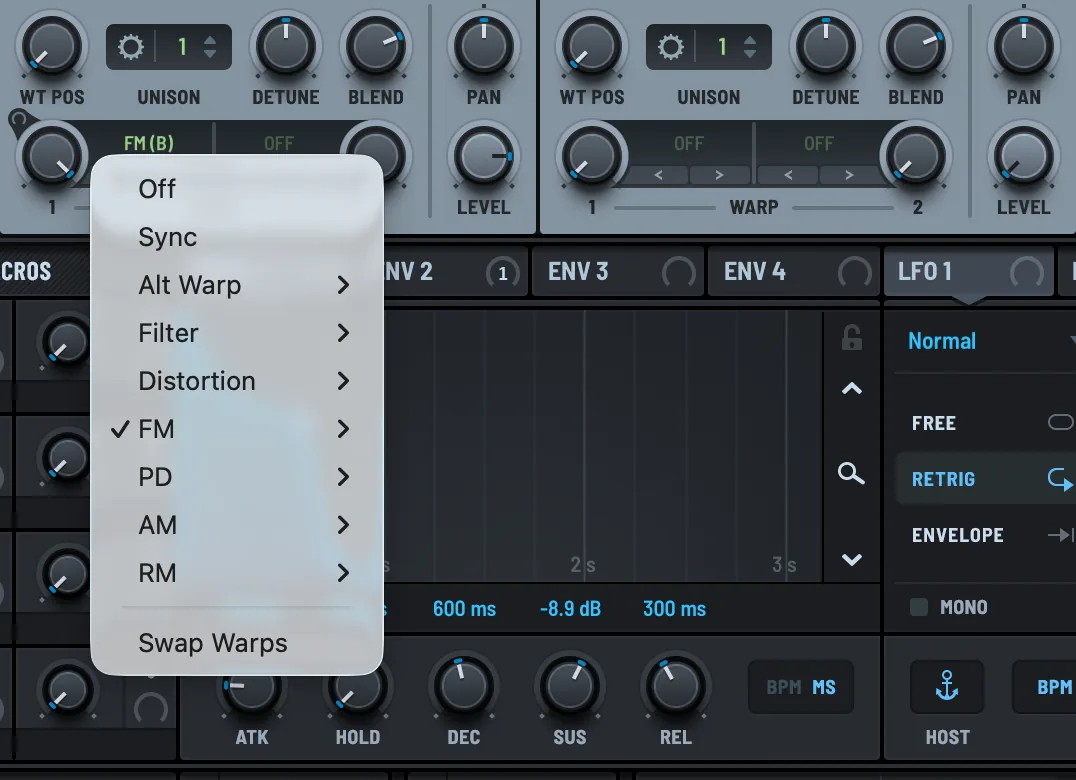
Task: Click the ENVELOPE one-shot arrow icon
Action: [1061, 534]
